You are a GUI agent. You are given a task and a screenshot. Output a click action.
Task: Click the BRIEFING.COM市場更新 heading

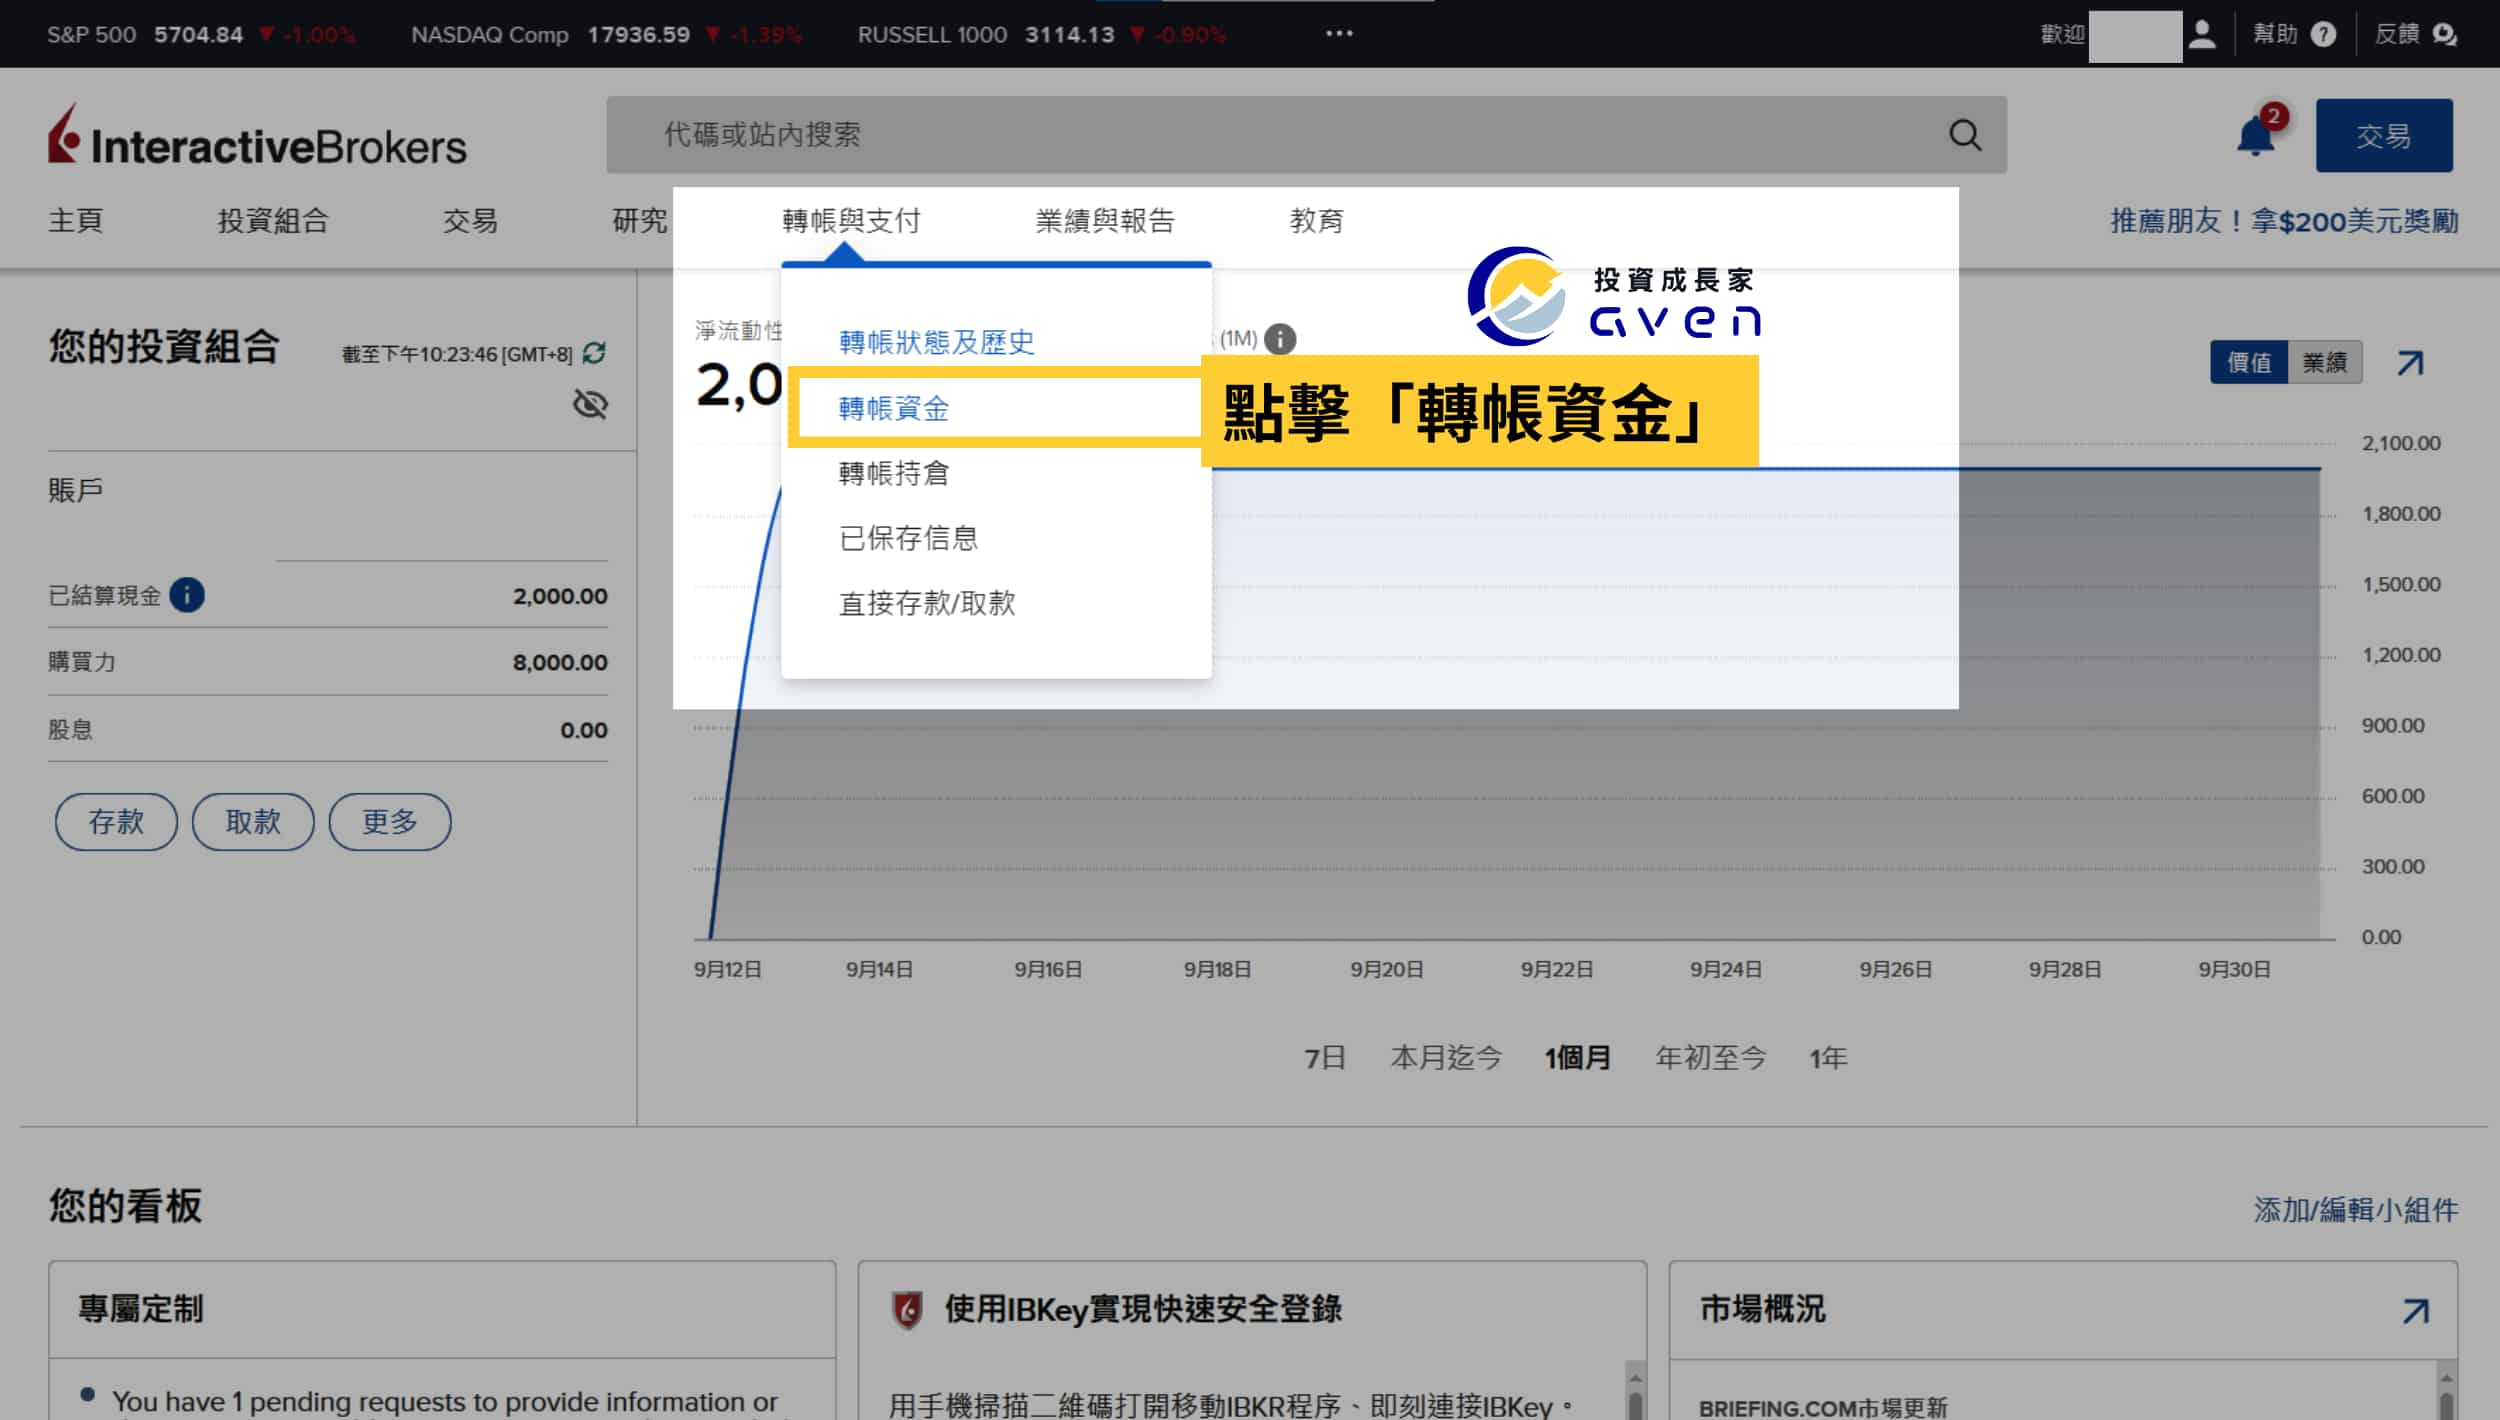(1823, 1407)
